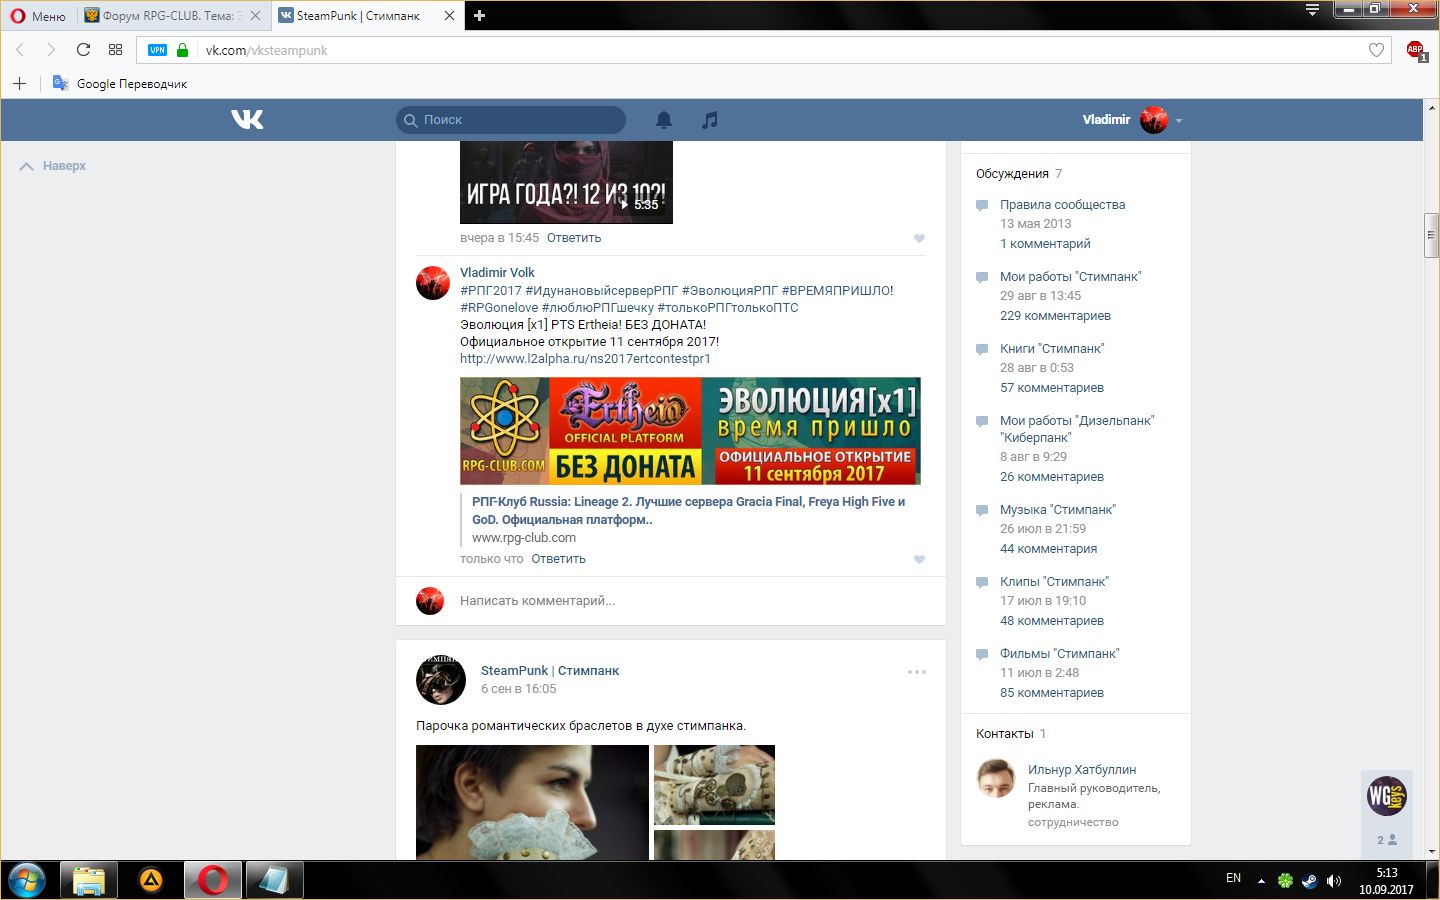1440x900 pixels.
Task: Click the WG keys round icon
Action: pos(1387,796)
